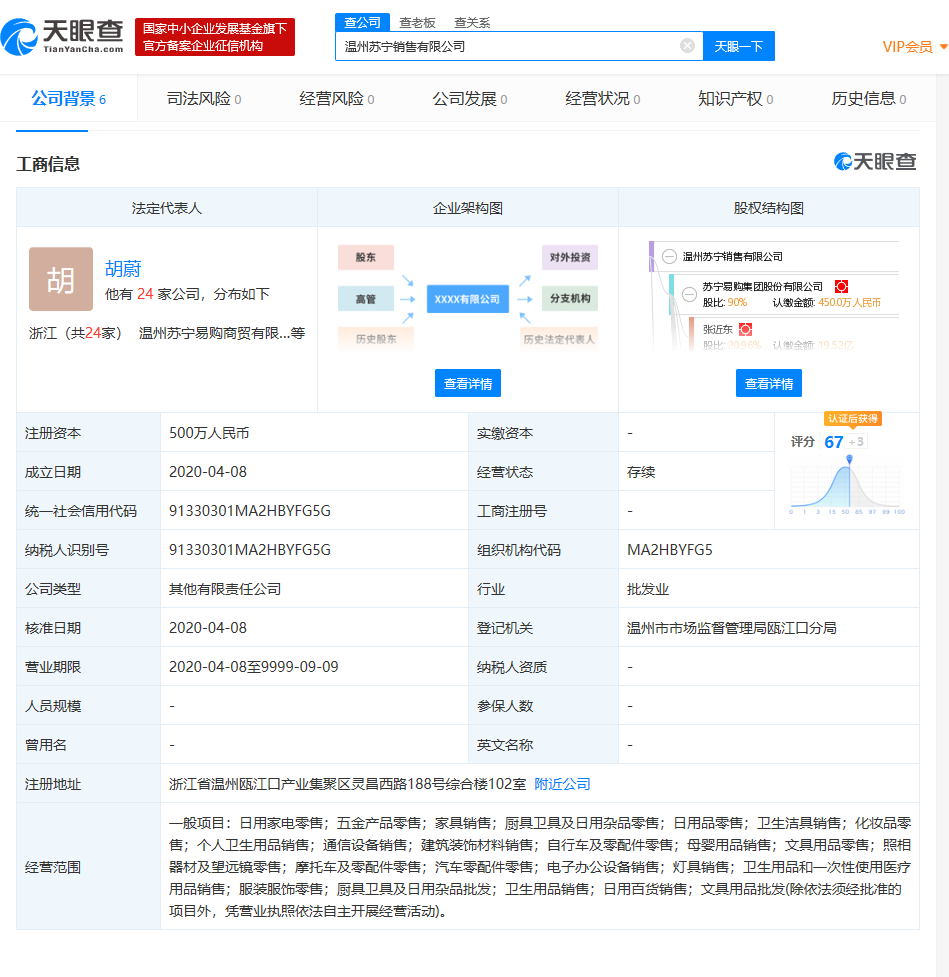
Task: Click the 股东 box in the structure diagram
Action: point(365,257)
